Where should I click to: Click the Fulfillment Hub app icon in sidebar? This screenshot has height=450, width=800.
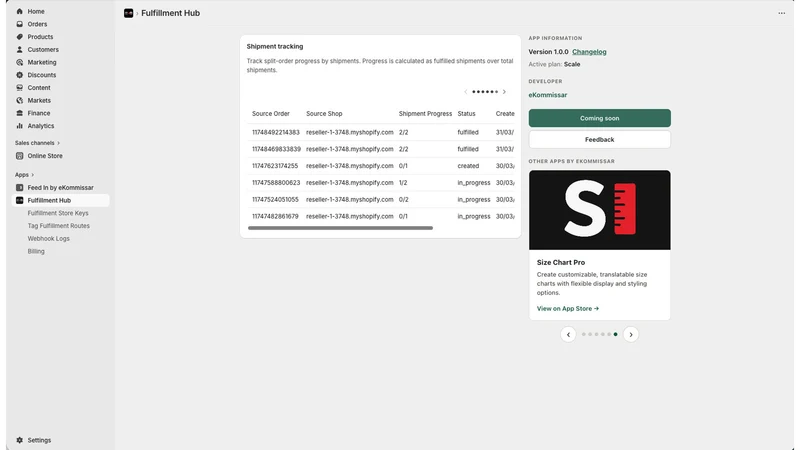click(19, 201)
